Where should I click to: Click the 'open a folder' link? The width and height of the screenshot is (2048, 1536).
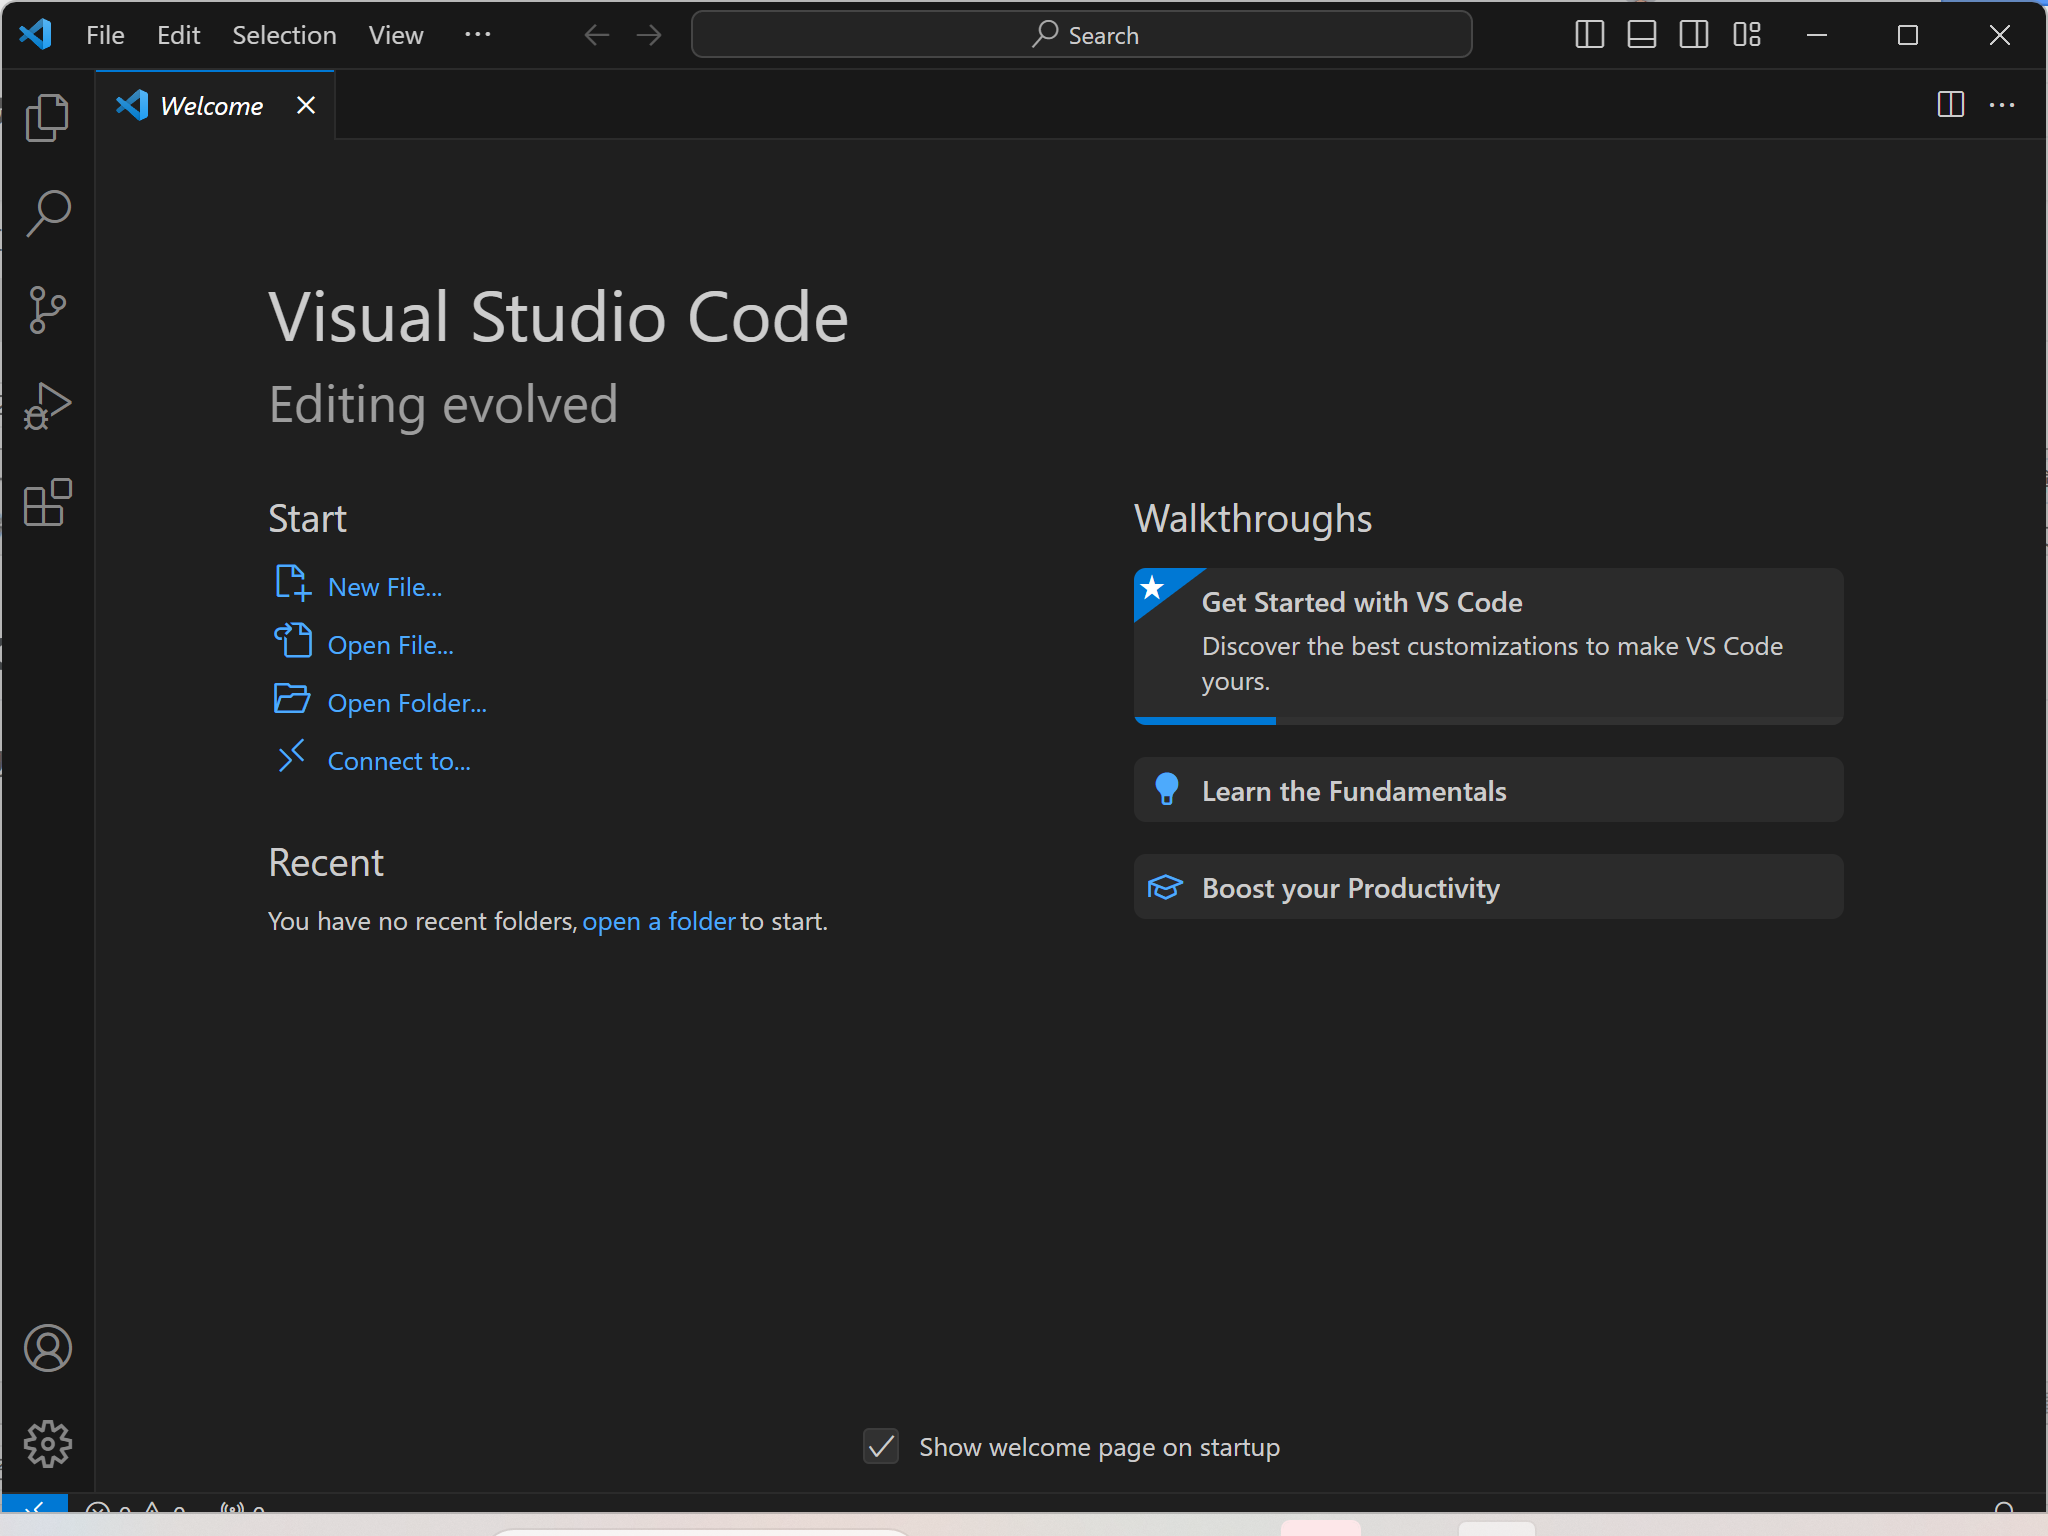click(659, 921)
